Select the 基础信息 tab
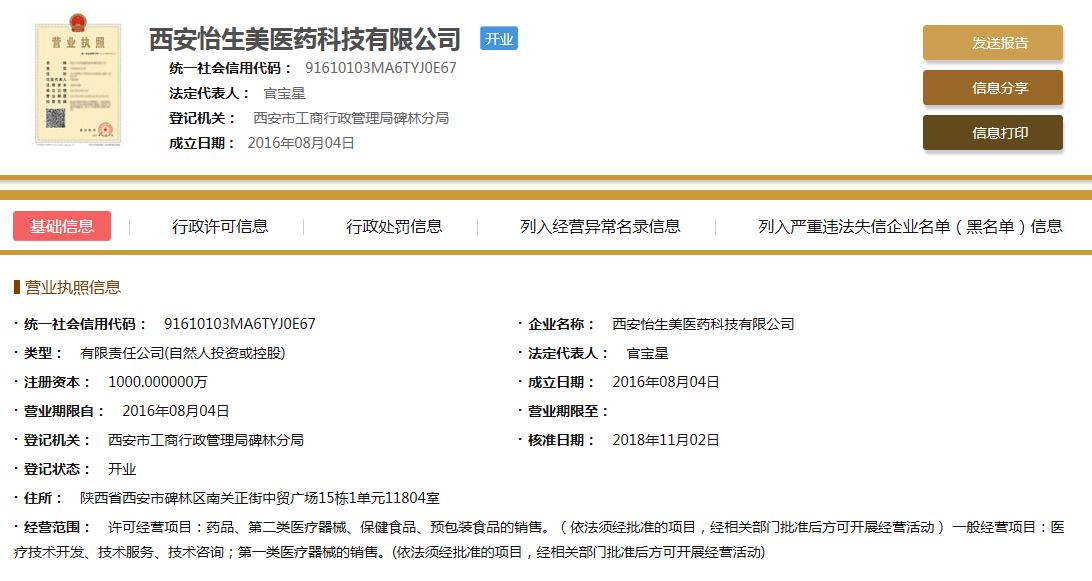 pos(62,226)
